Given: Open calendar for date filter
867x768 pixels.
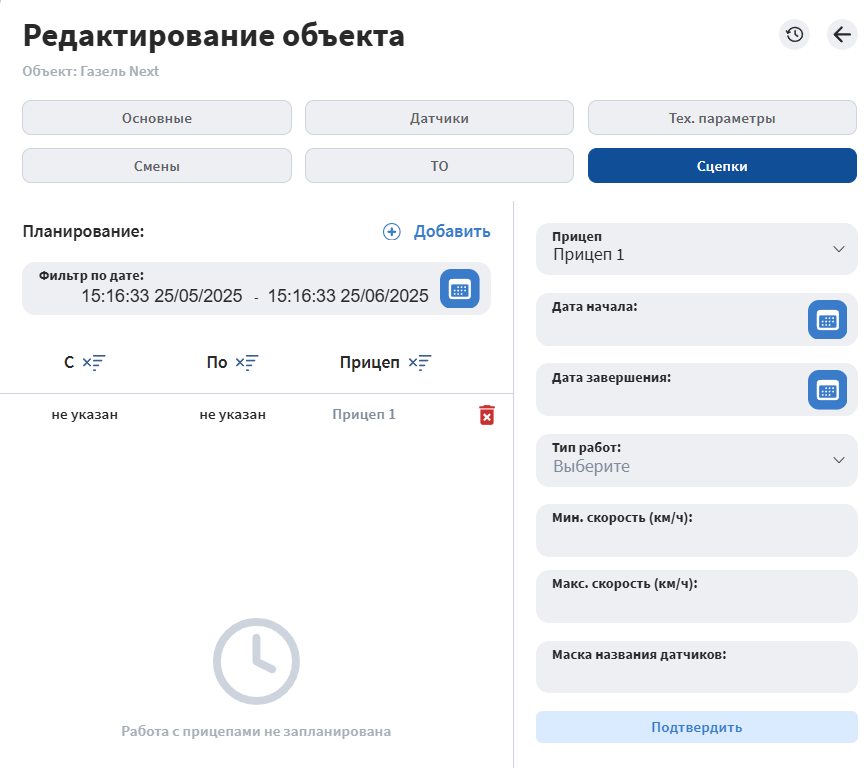Looking at the screenshot, I should 459,289.
